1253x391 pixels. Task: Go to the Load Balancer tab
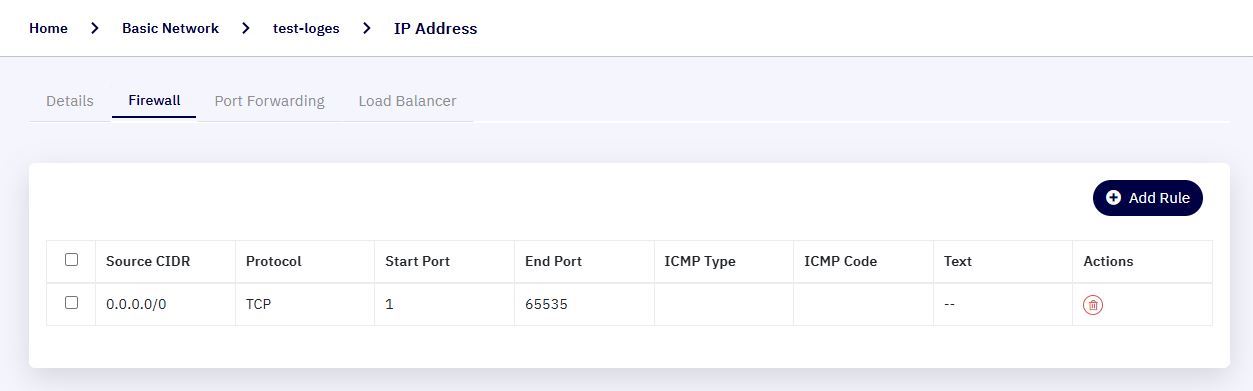408,101
